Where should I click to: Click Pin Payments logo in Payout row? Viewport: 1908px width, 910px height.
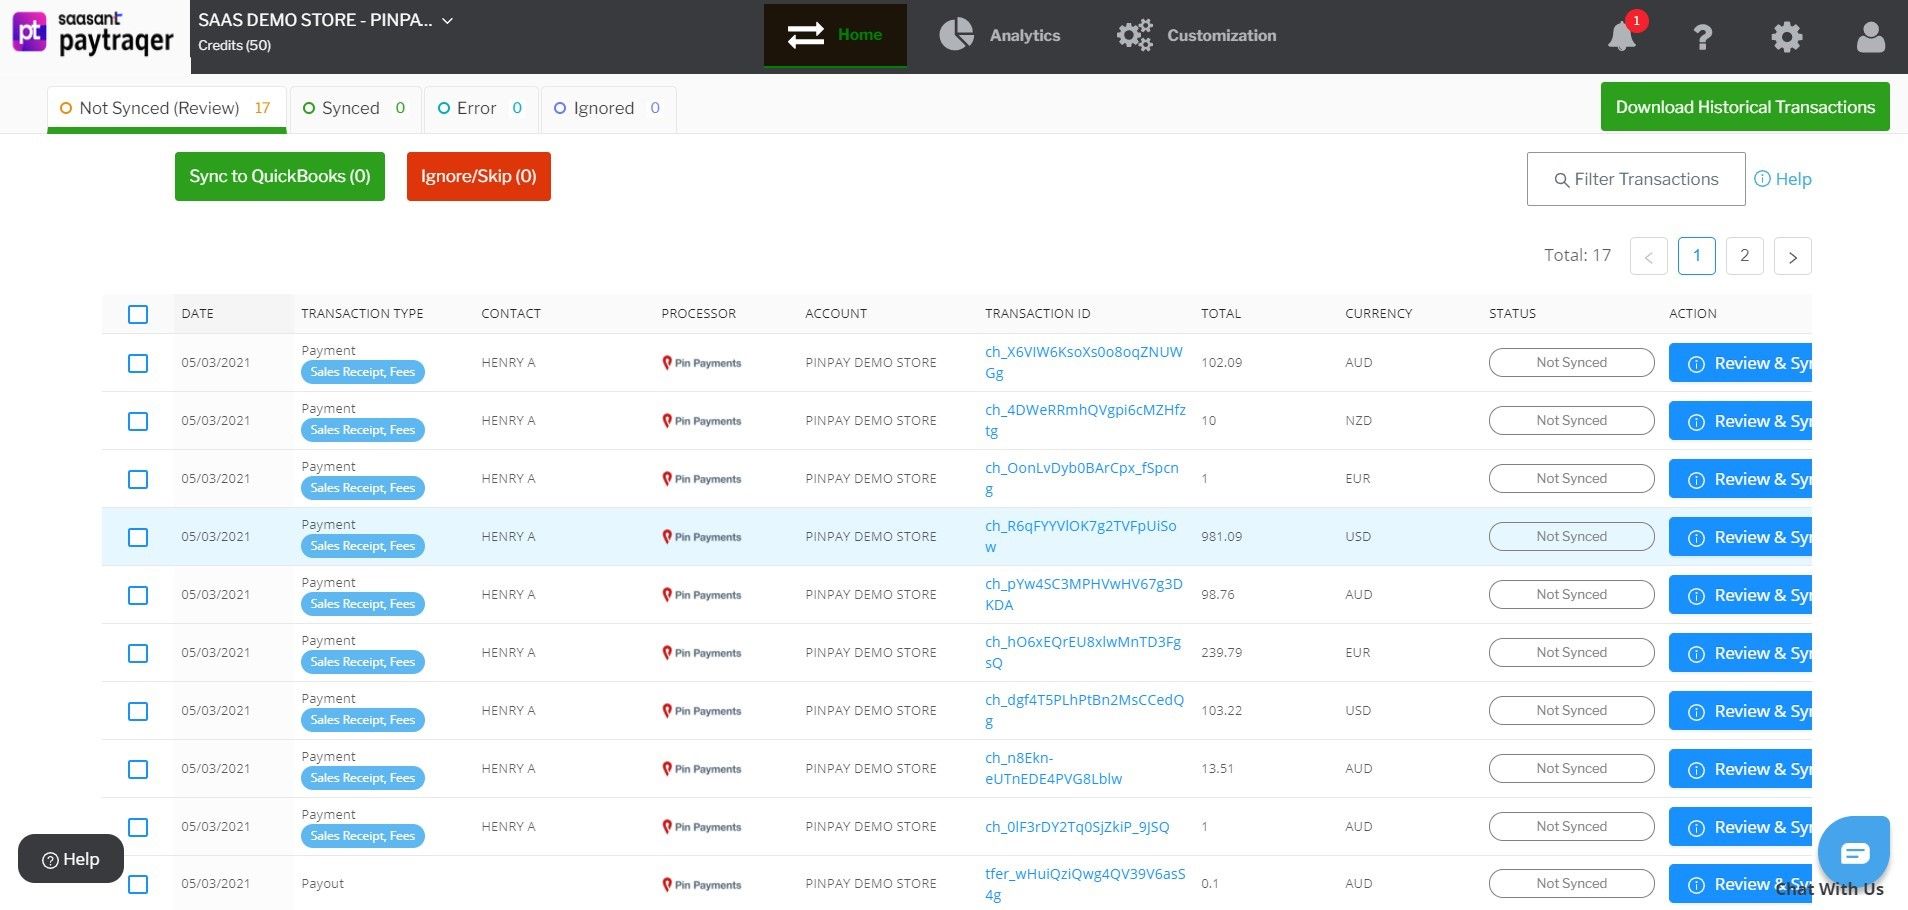click(x=702, y=885)
